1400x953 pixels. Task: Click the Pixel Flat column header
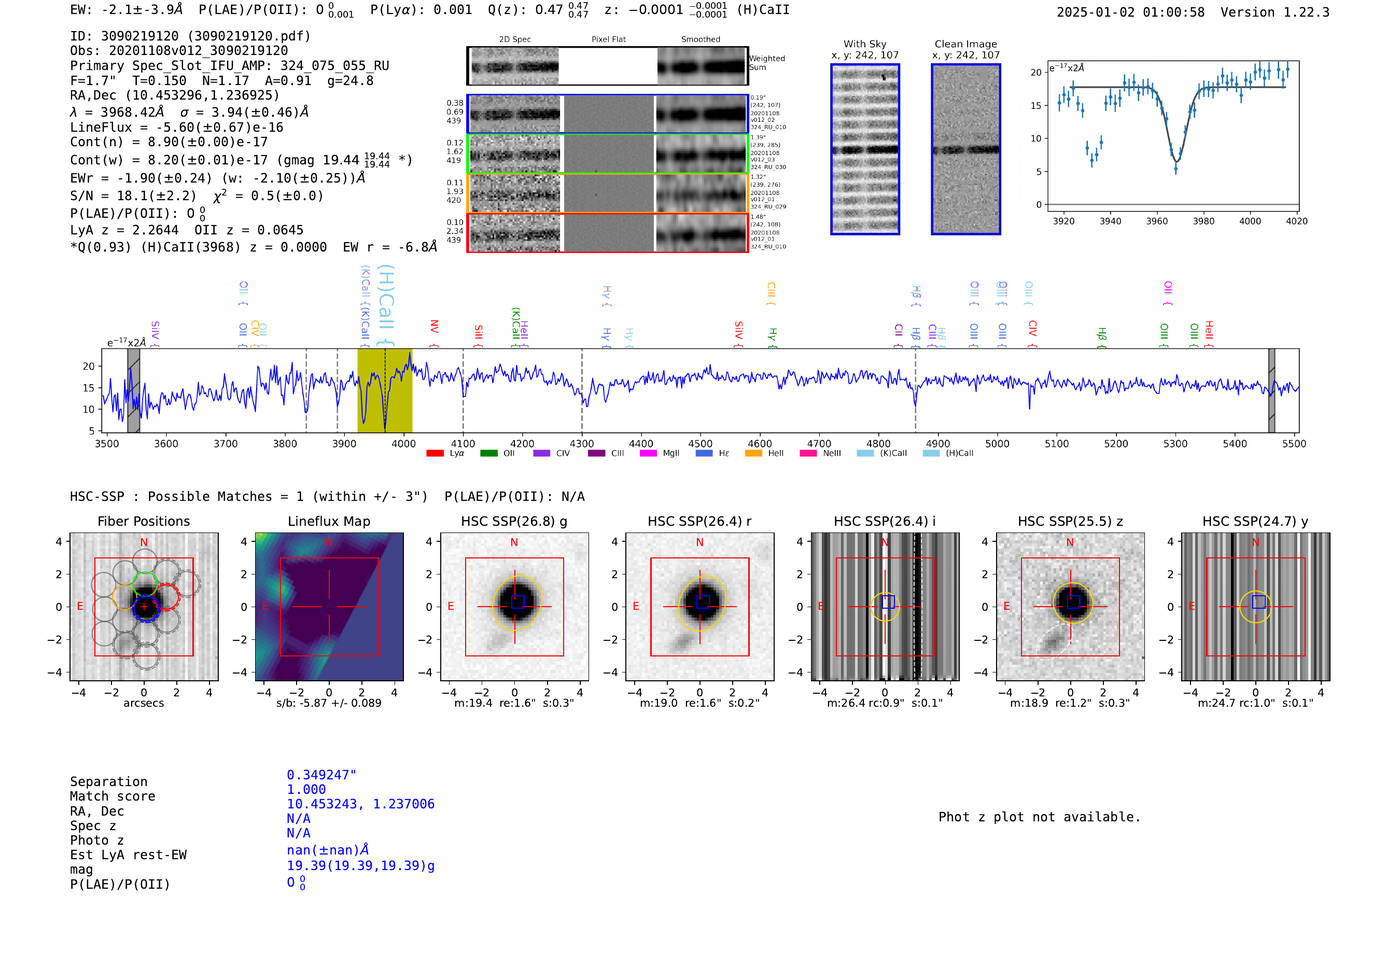pos(609,40)
